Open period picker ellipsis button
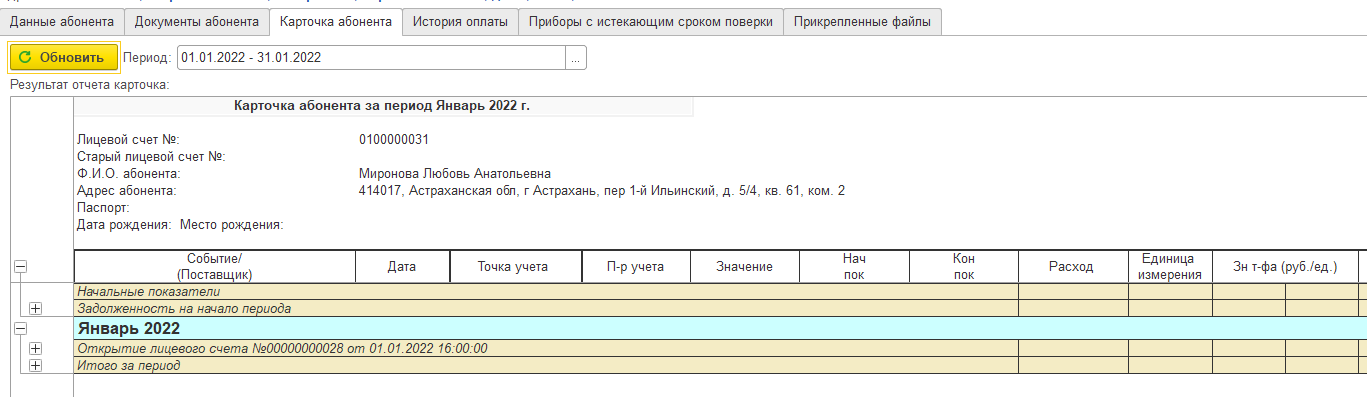 (576, 58)
